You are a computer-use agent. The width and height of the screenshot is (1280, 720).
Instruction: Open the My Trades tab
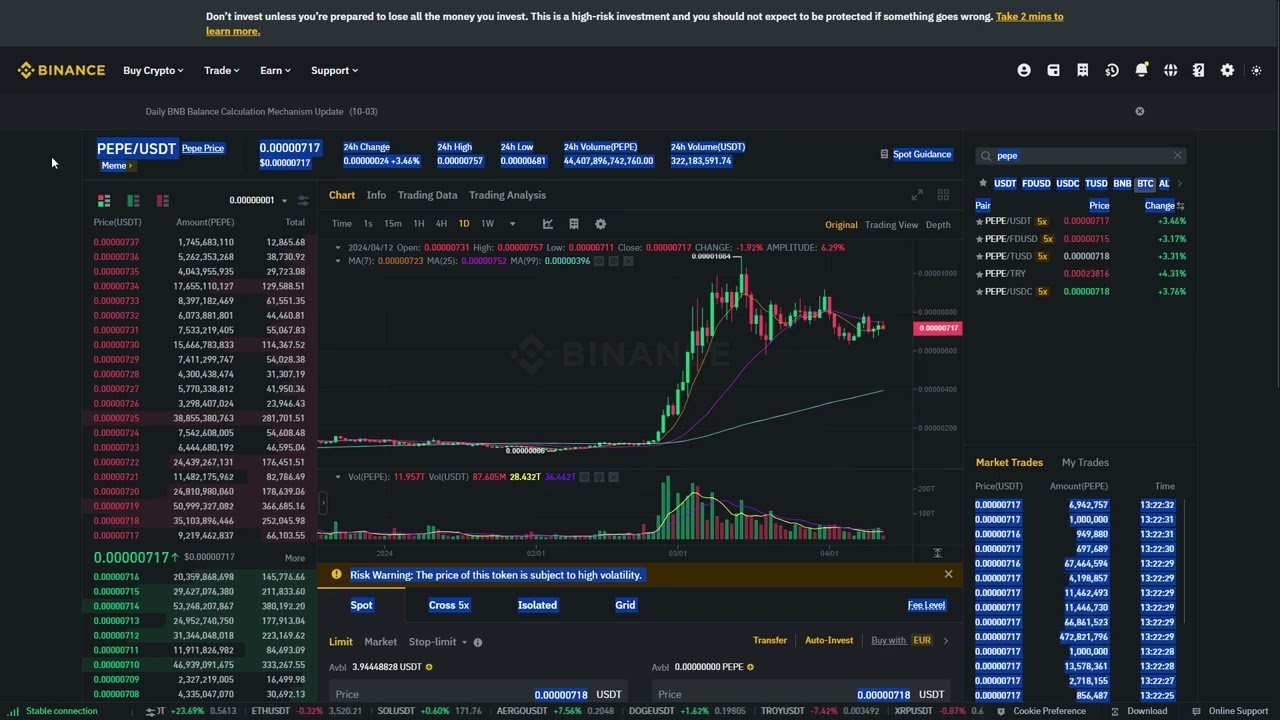point(1085,462)
